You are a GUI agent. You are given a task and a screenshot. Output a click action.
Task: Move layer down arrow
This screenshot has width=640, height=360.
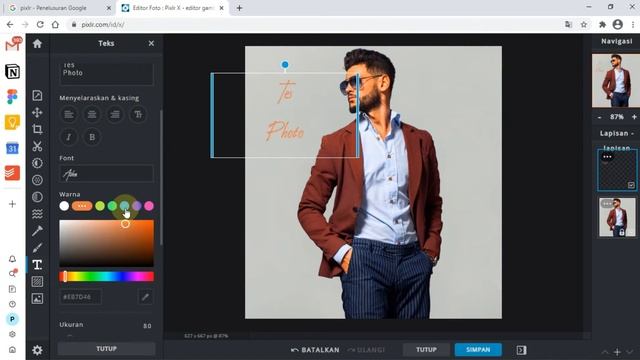pyautogui.click(x=630, y=351)
